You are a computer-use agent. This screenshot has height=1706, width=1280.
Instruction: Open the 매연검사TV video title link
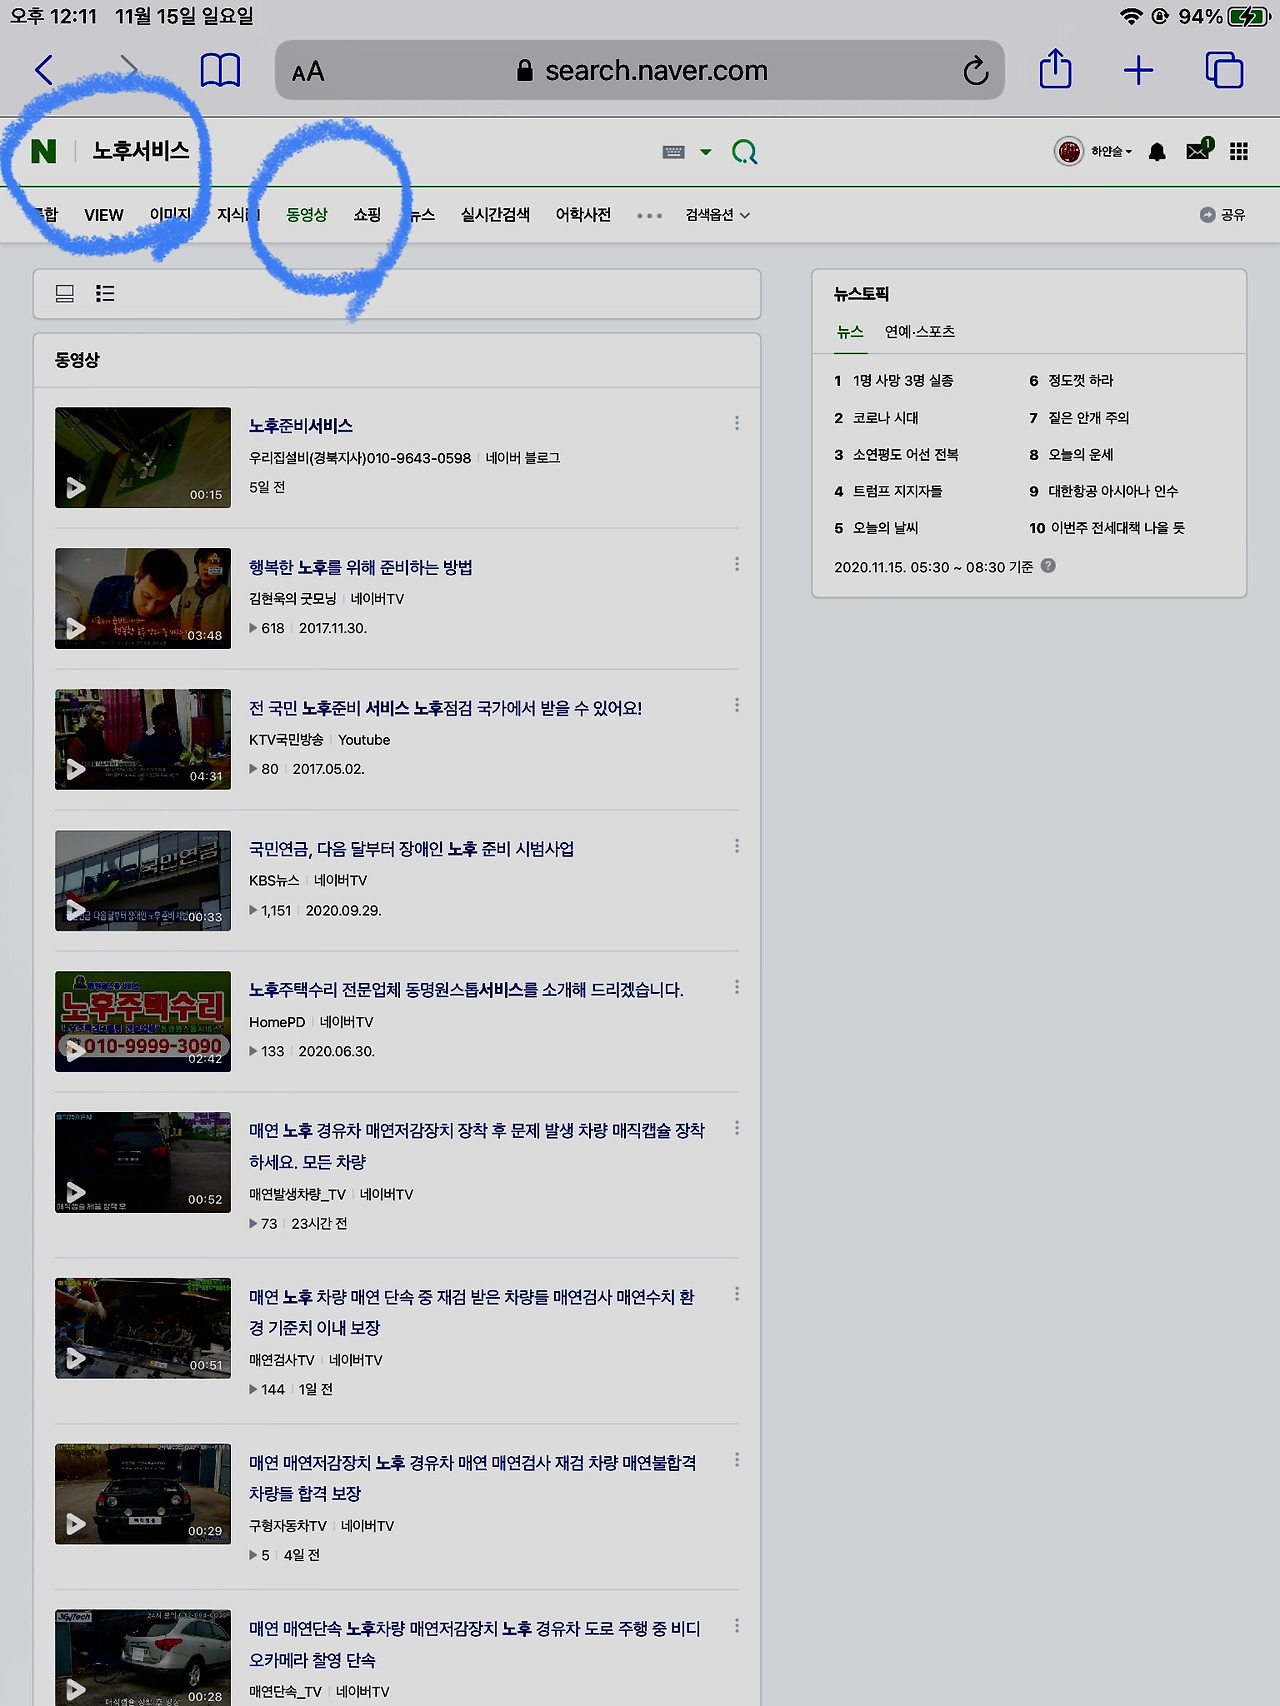(x=472, y=1312)
